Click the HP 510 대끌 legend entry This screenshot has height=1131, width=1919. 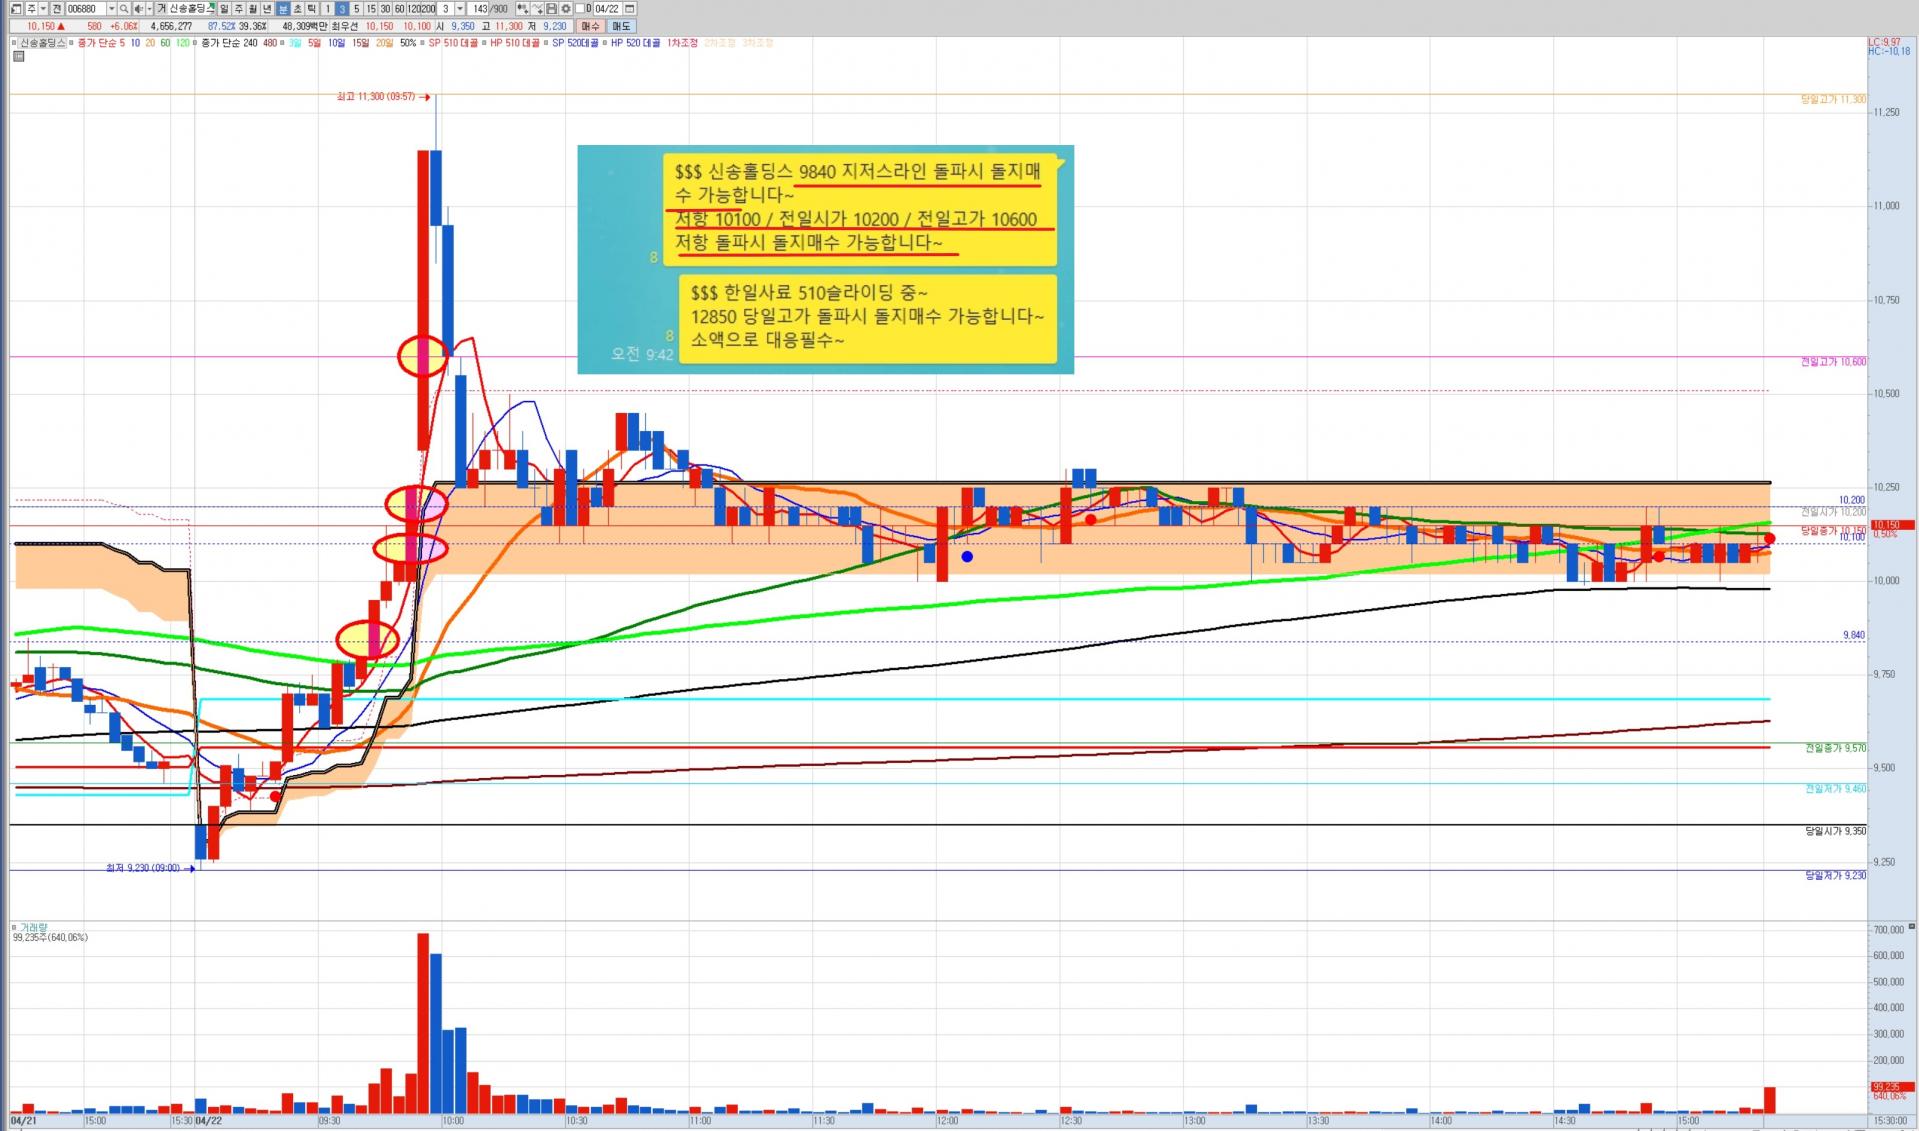click(515, 43)
